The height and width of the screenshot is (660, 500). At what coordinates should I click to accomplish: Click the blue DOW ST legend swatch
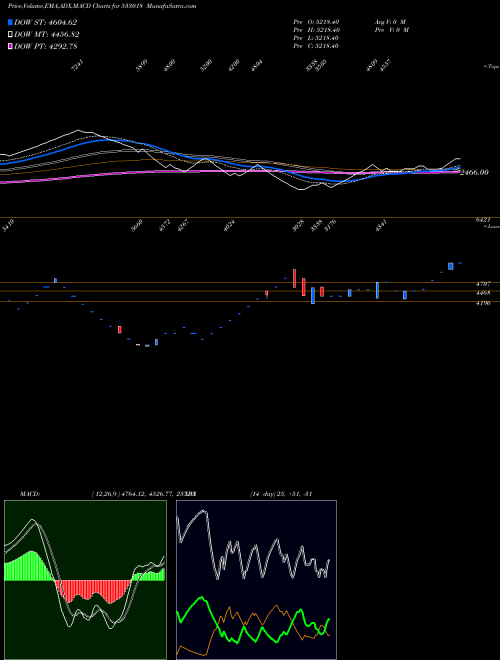pos(10,22)
